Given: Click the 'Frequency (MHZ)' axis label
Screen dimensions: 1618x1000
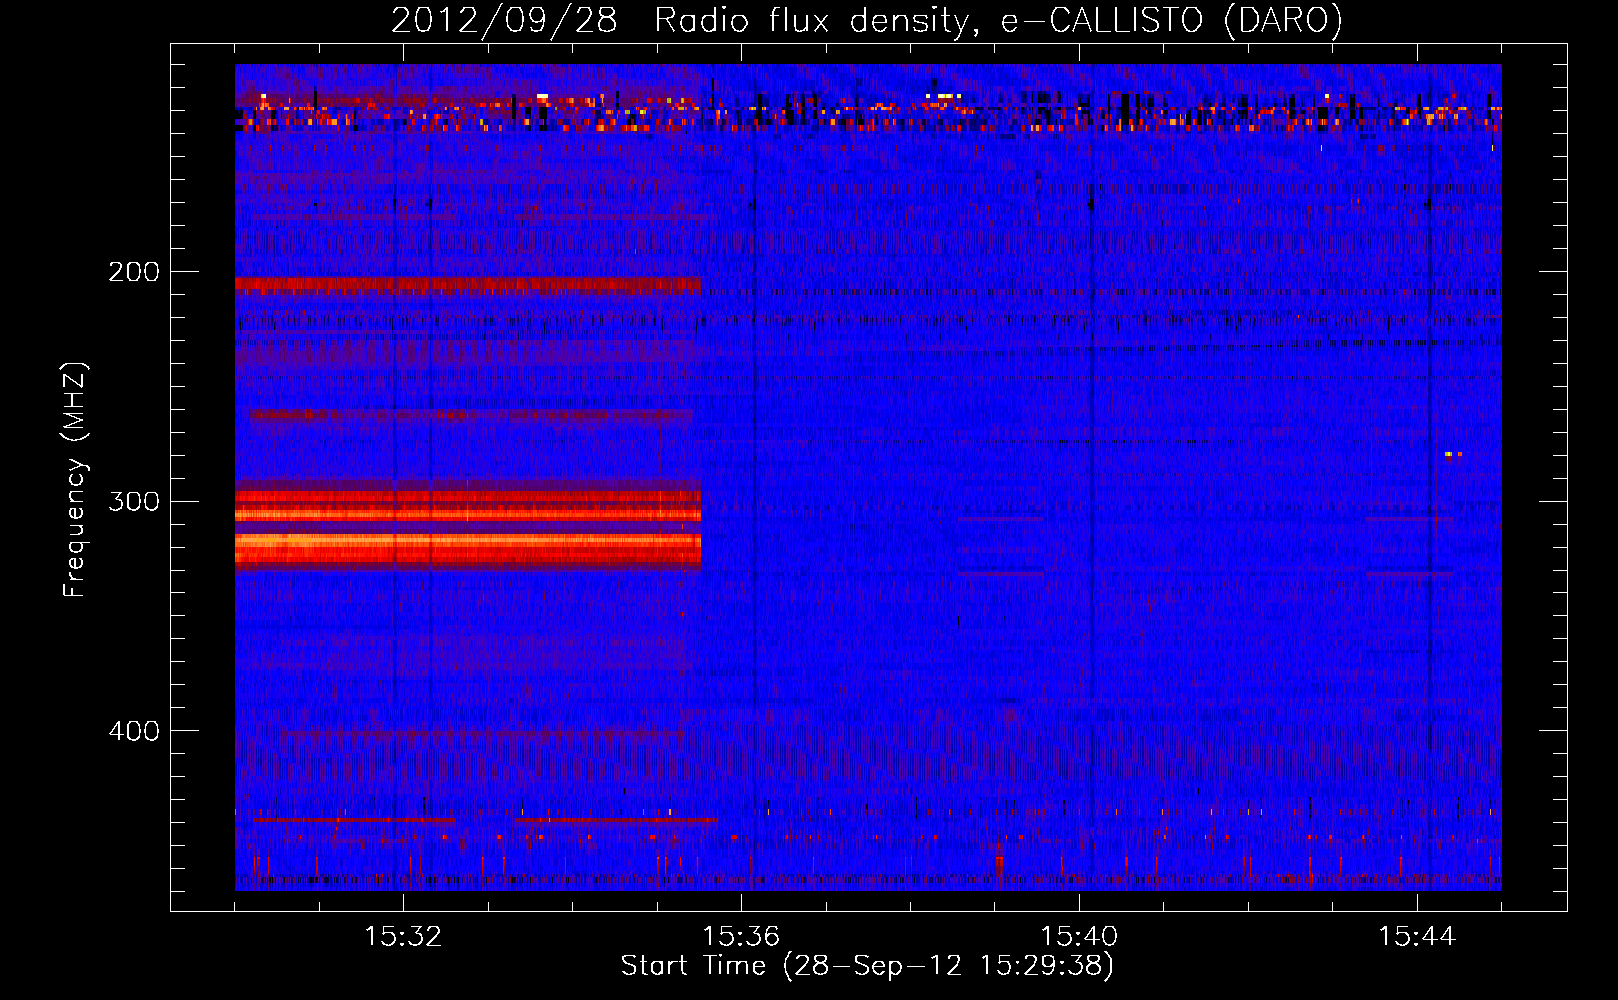Looking at the screenshot, I should (75, 480).
